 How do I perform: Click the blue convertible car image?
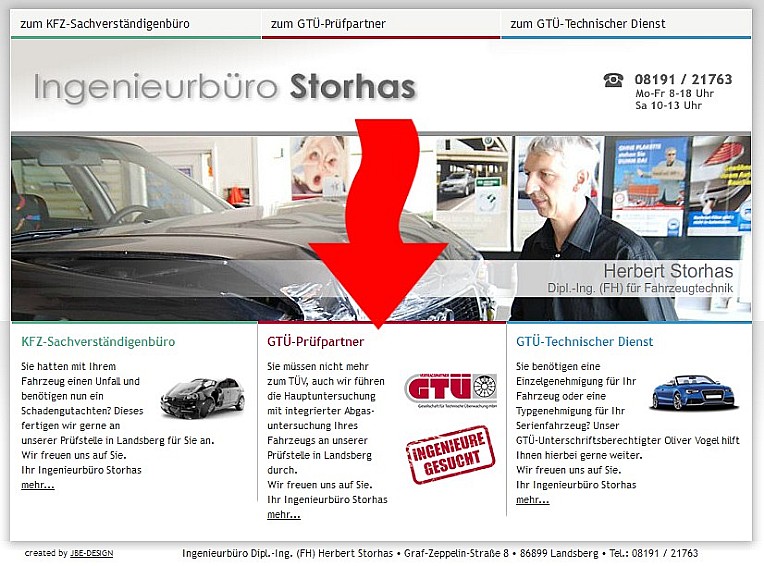(692, 392)
